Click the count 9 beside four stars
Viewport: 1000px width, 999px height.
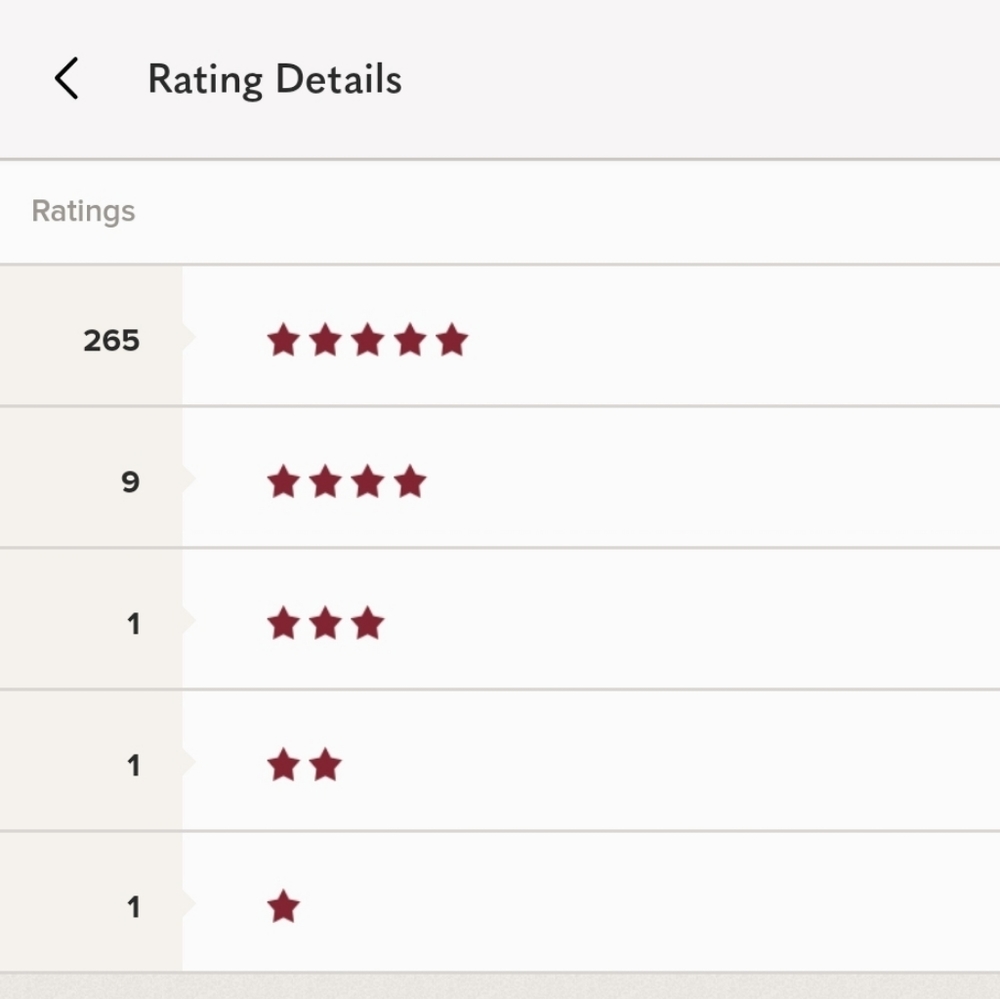tap(130, 483)
